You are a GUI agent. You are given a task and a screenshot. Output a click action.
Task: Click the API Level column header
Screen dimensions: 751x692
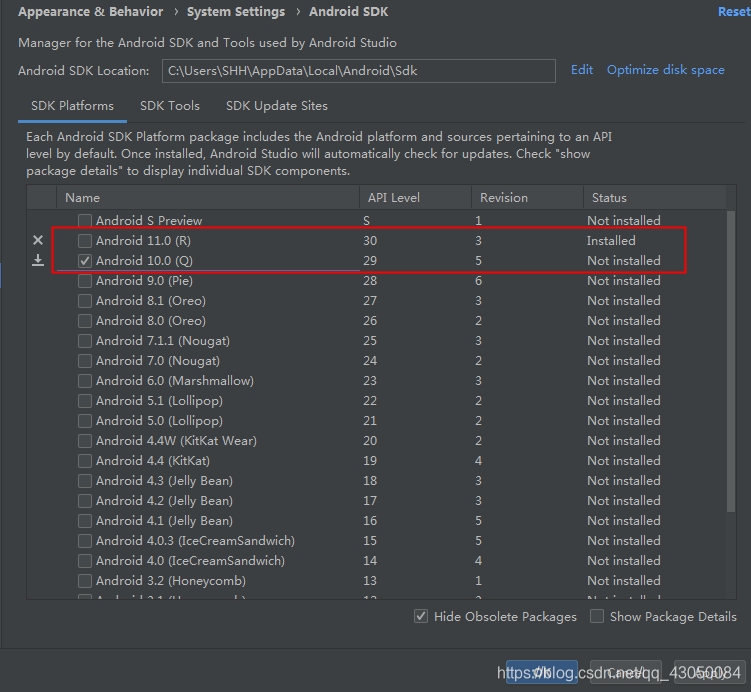[415, 197]
